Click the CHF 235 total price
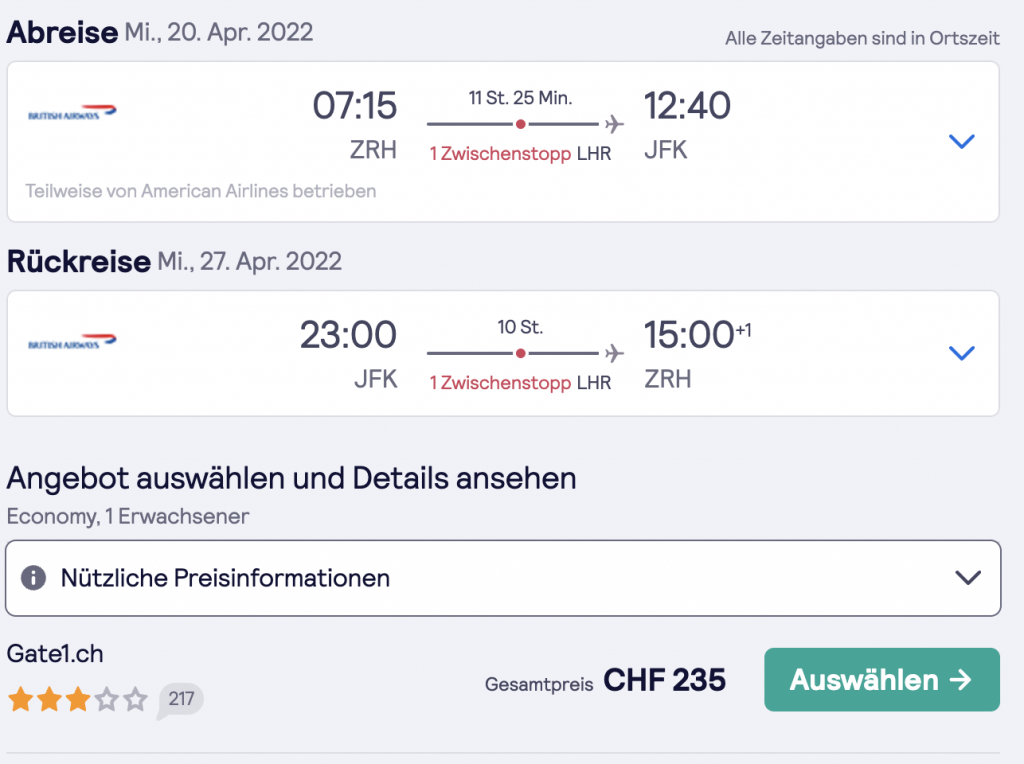1024x764 pixels. pyautogui.click(x=664, y=681)
